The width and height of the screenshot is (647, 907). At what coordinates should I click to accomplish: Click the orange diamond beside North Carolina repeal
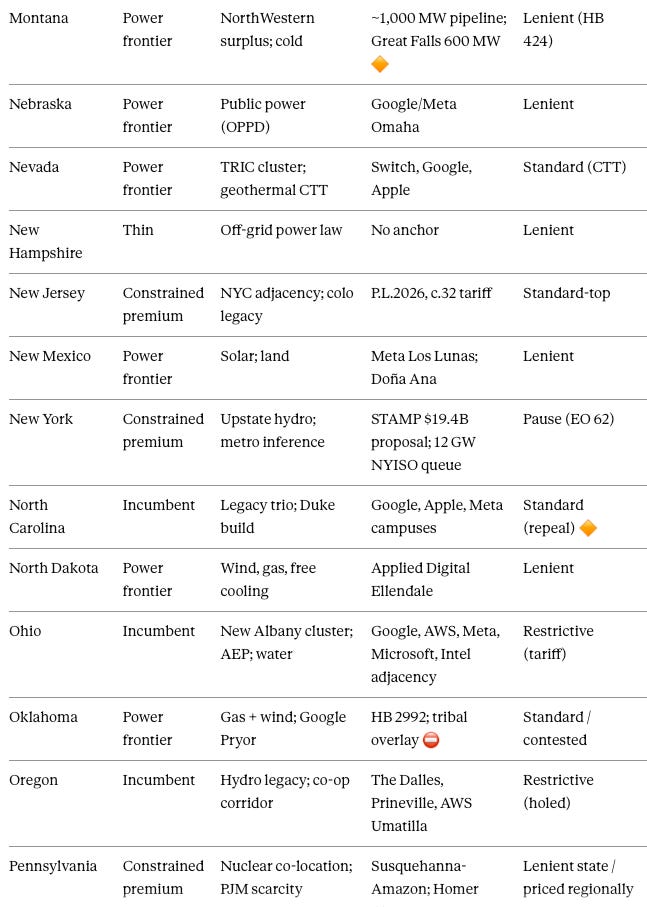[588, 528]
